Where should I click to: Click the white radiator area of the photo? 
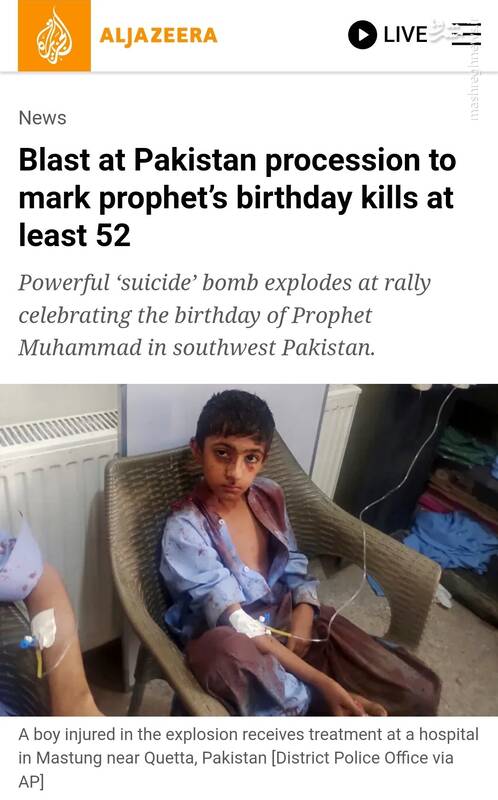point(56,485)
